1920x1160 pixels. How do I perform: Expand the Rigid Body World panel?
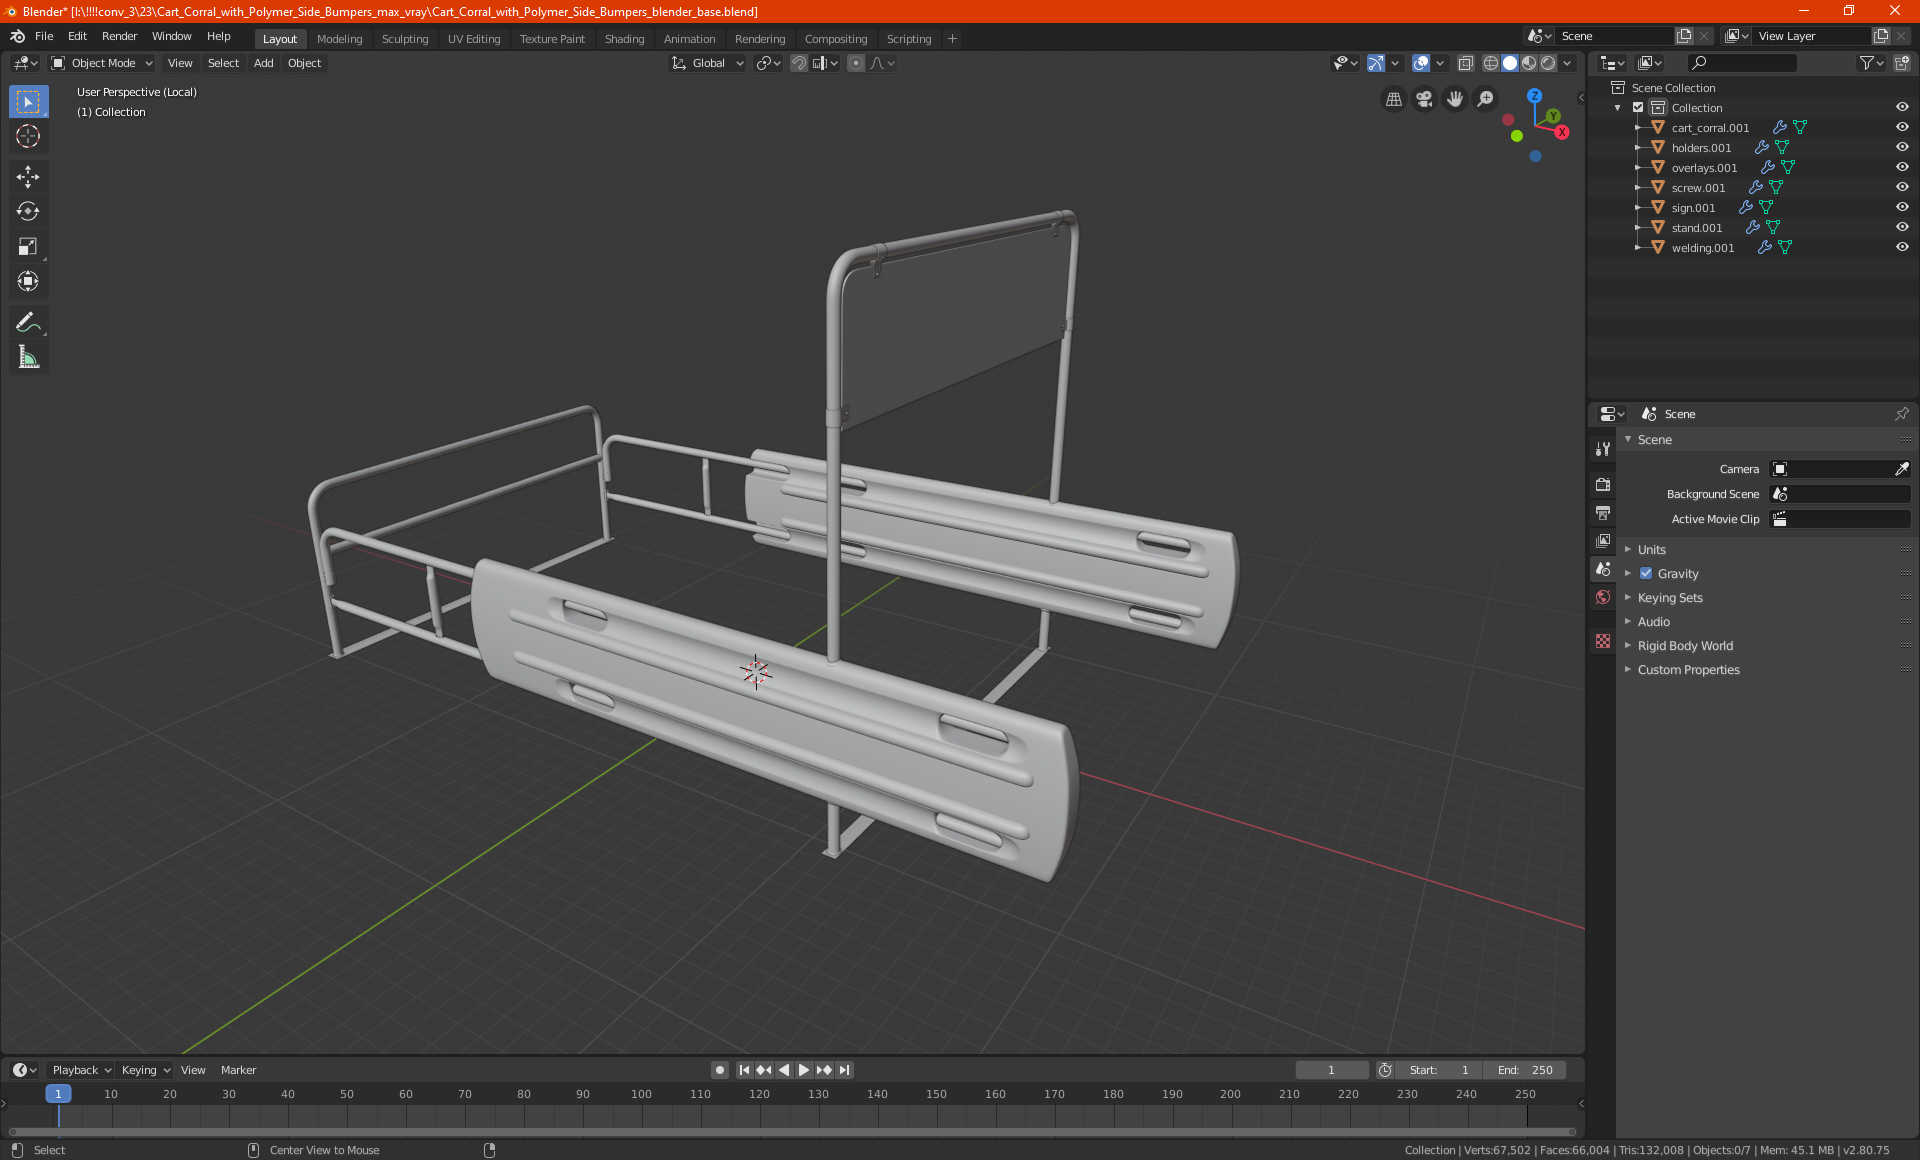click(1685, 646)
